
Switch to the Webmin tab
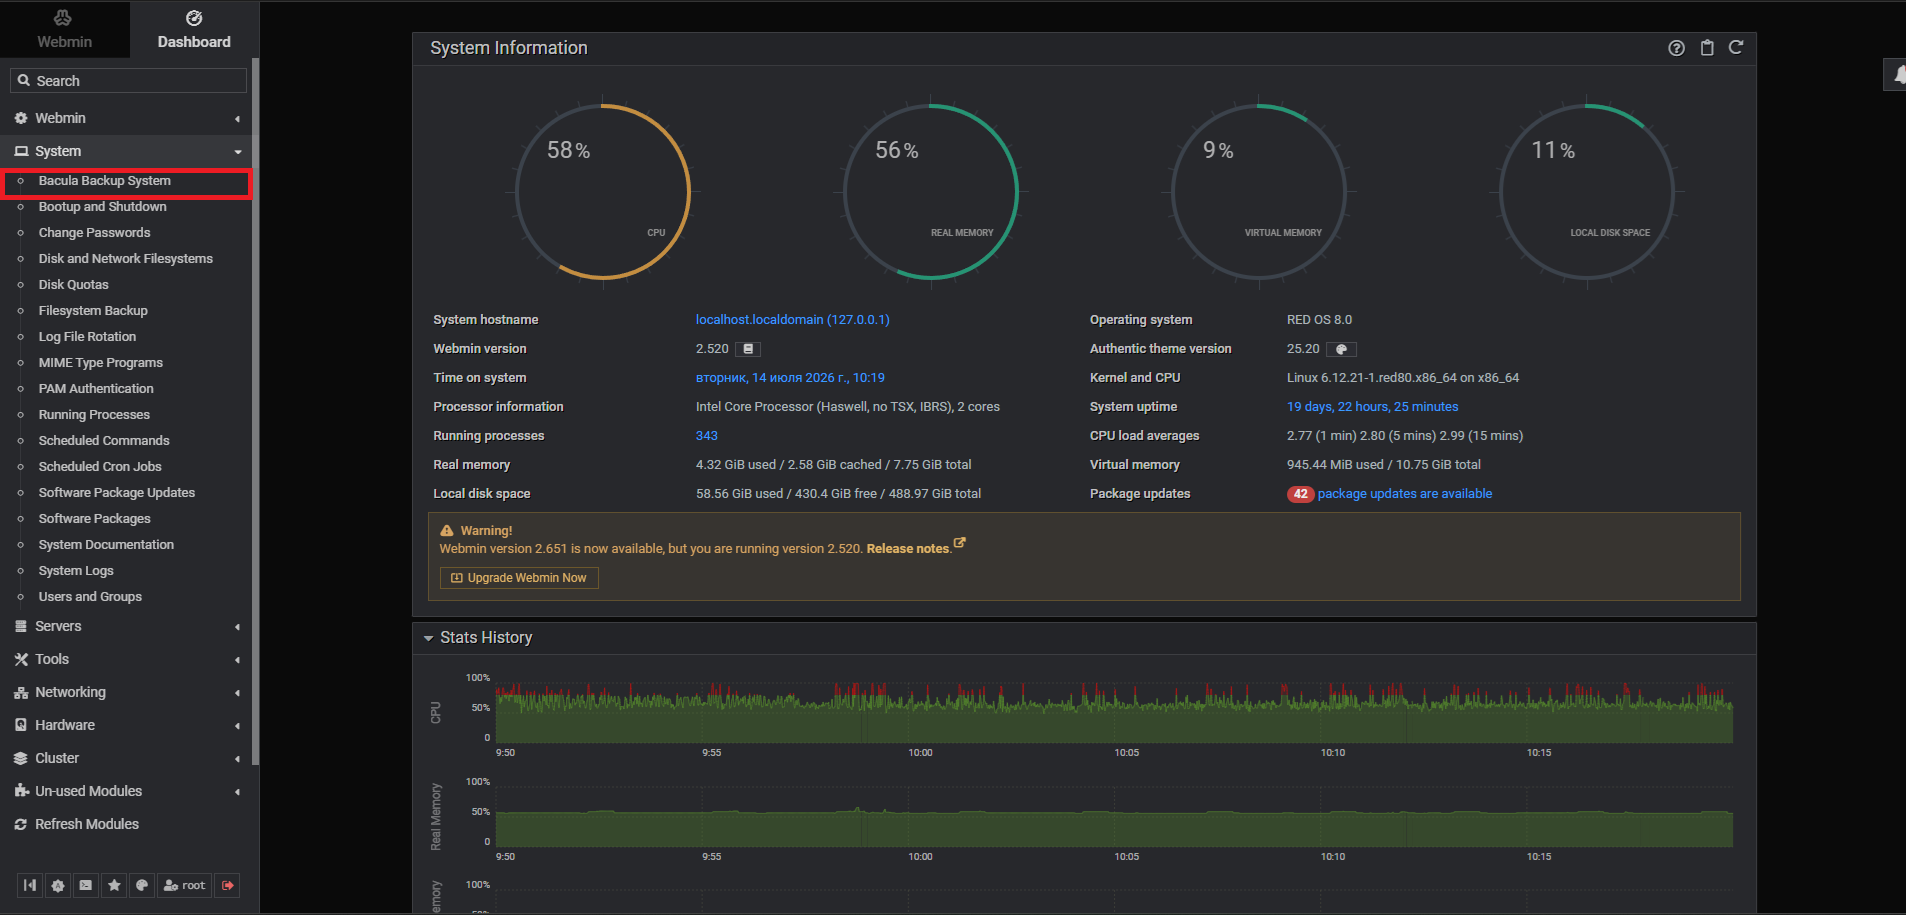(64, 29)
